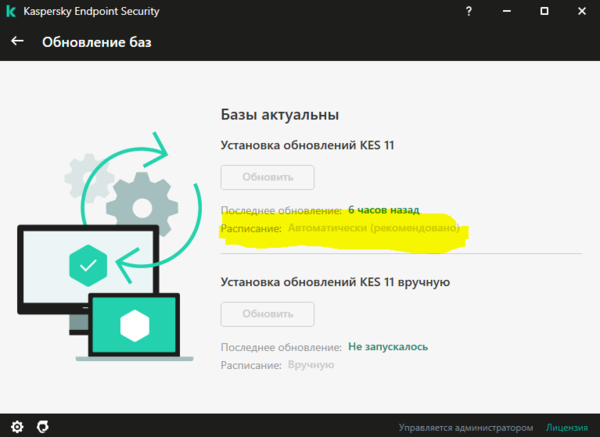Click the Вручную schedule value
Viewport: 600px width, 437px height.
point(311,365)
